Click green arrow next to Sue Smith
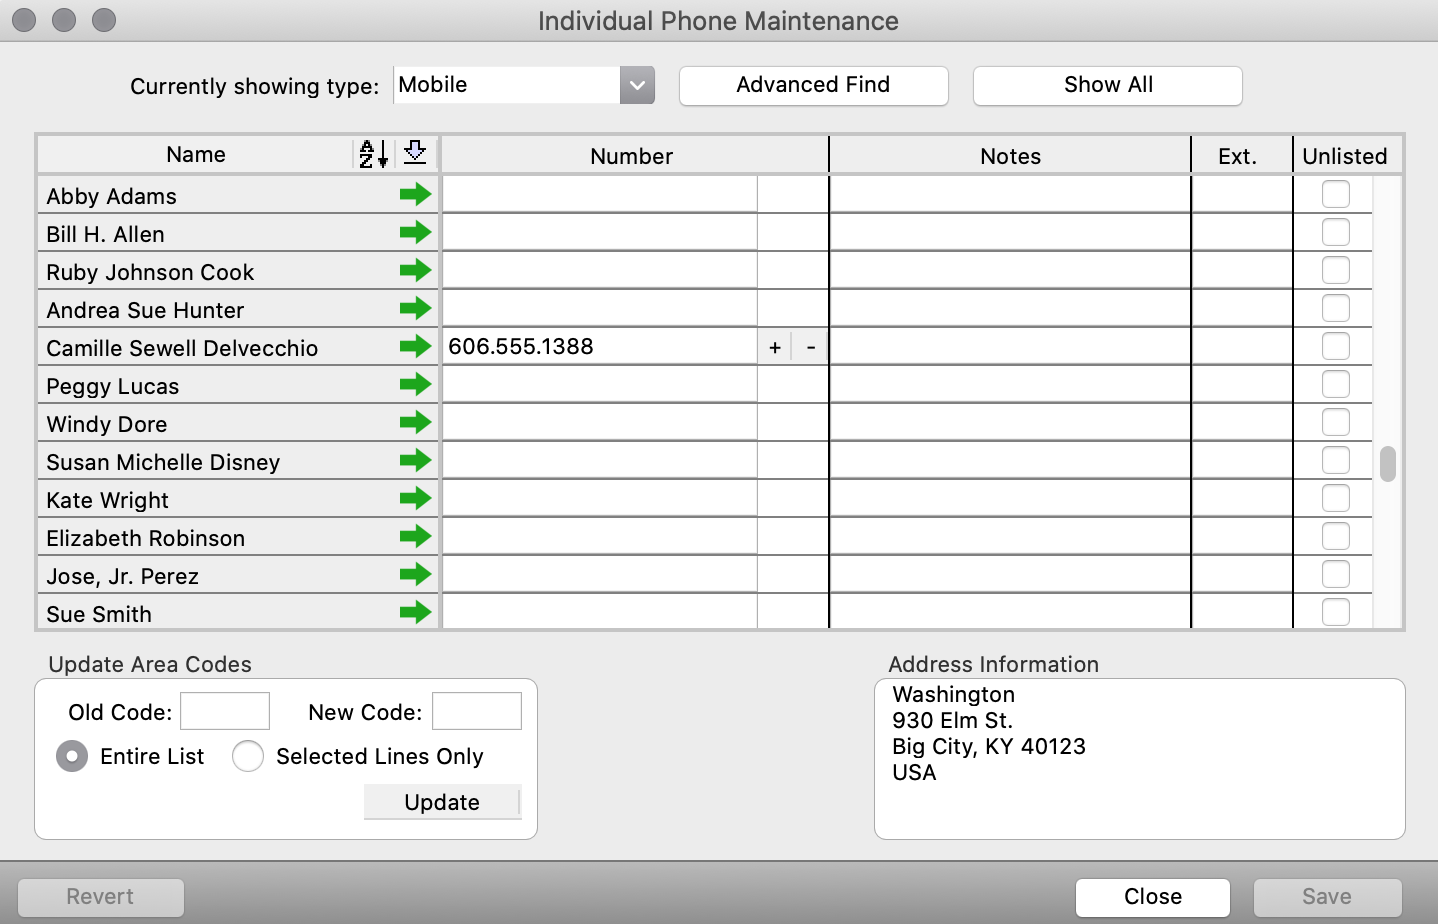Viewport: 1438px width, 924px height. [415, 613]
